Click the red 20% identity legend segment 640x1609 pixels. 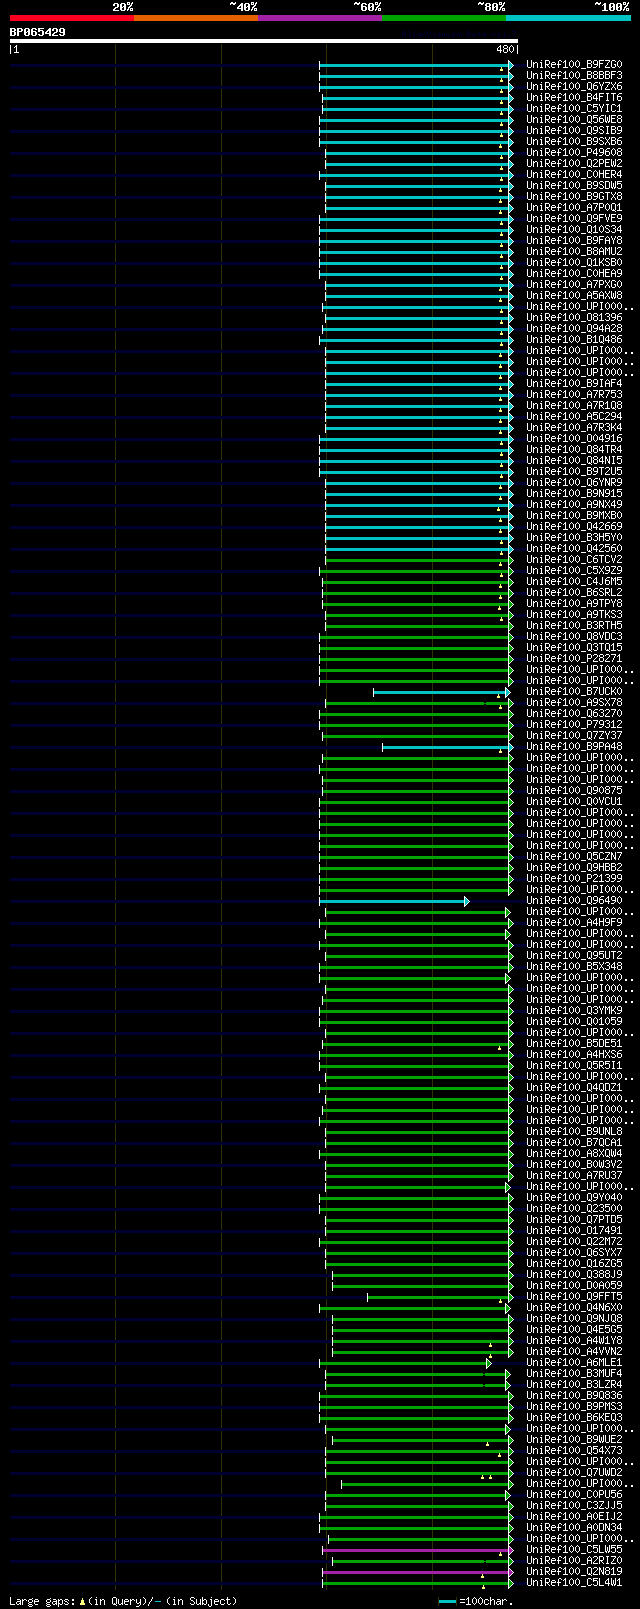(71, 18)
